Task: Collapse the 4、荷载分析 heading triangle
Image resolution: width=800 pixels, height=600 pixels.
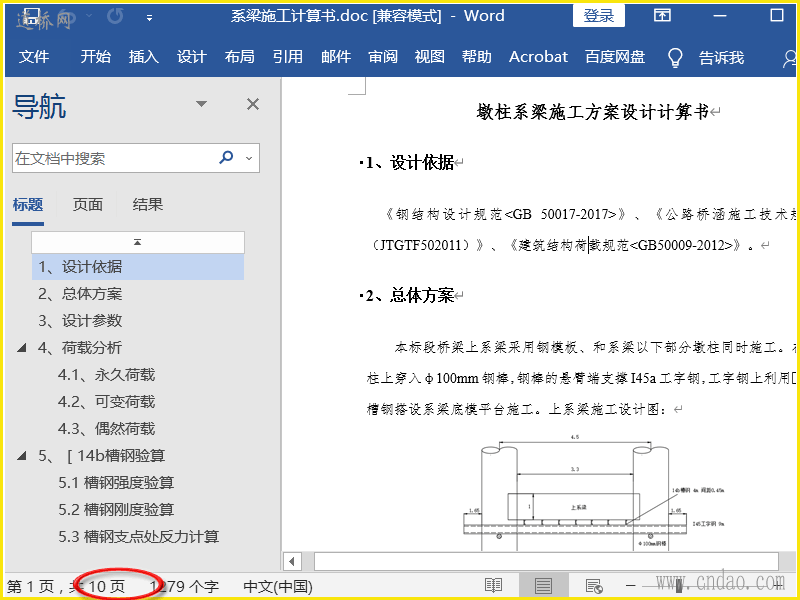Action: (x=21, y=348)
